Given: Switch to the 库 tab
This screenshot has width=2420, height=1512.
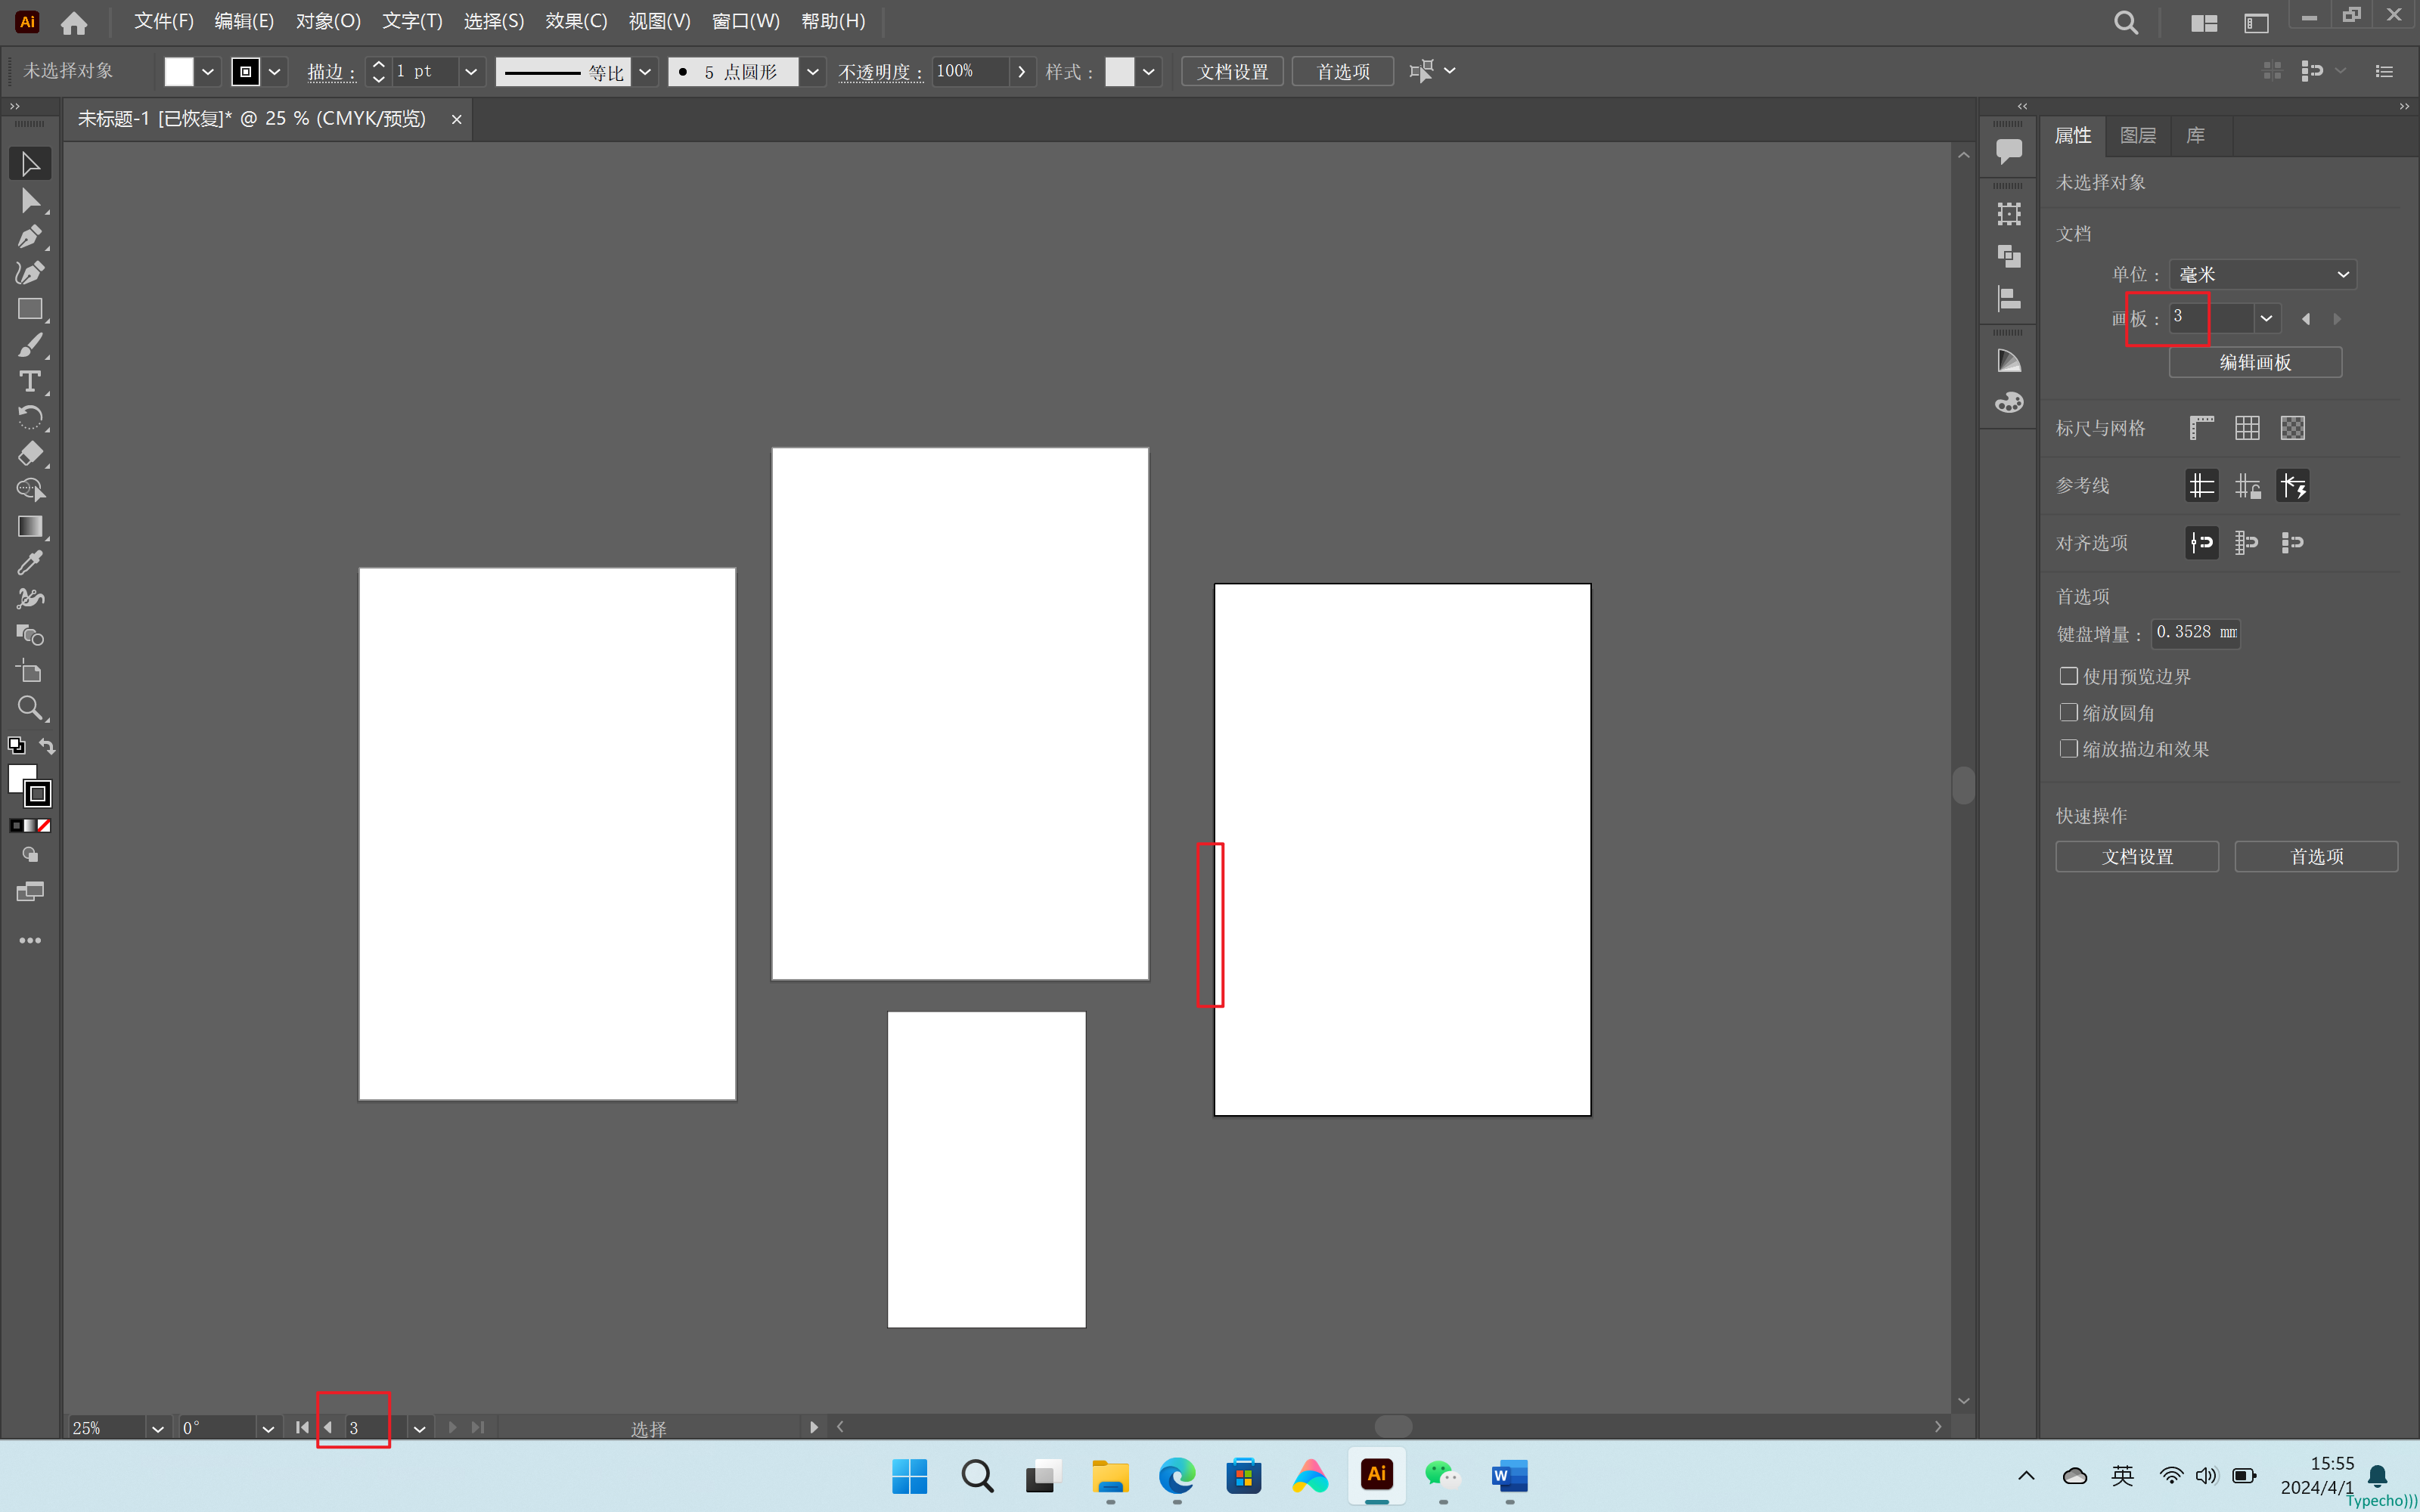Looking at the screenshot, I should 2196,135.
